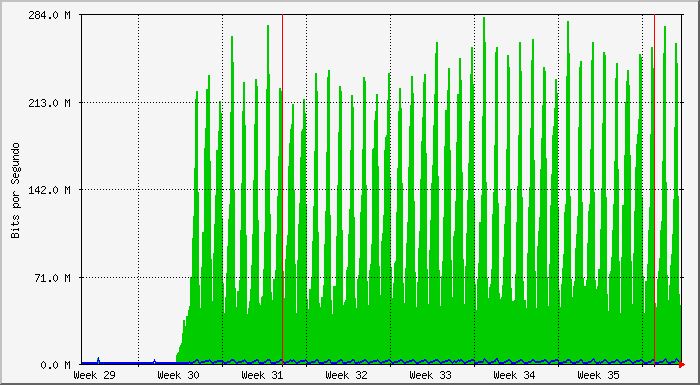Click the Bits por Segundo axis title
Viewport: 700px width, 385px height.
pyautogui.click(x=17, y=190)
